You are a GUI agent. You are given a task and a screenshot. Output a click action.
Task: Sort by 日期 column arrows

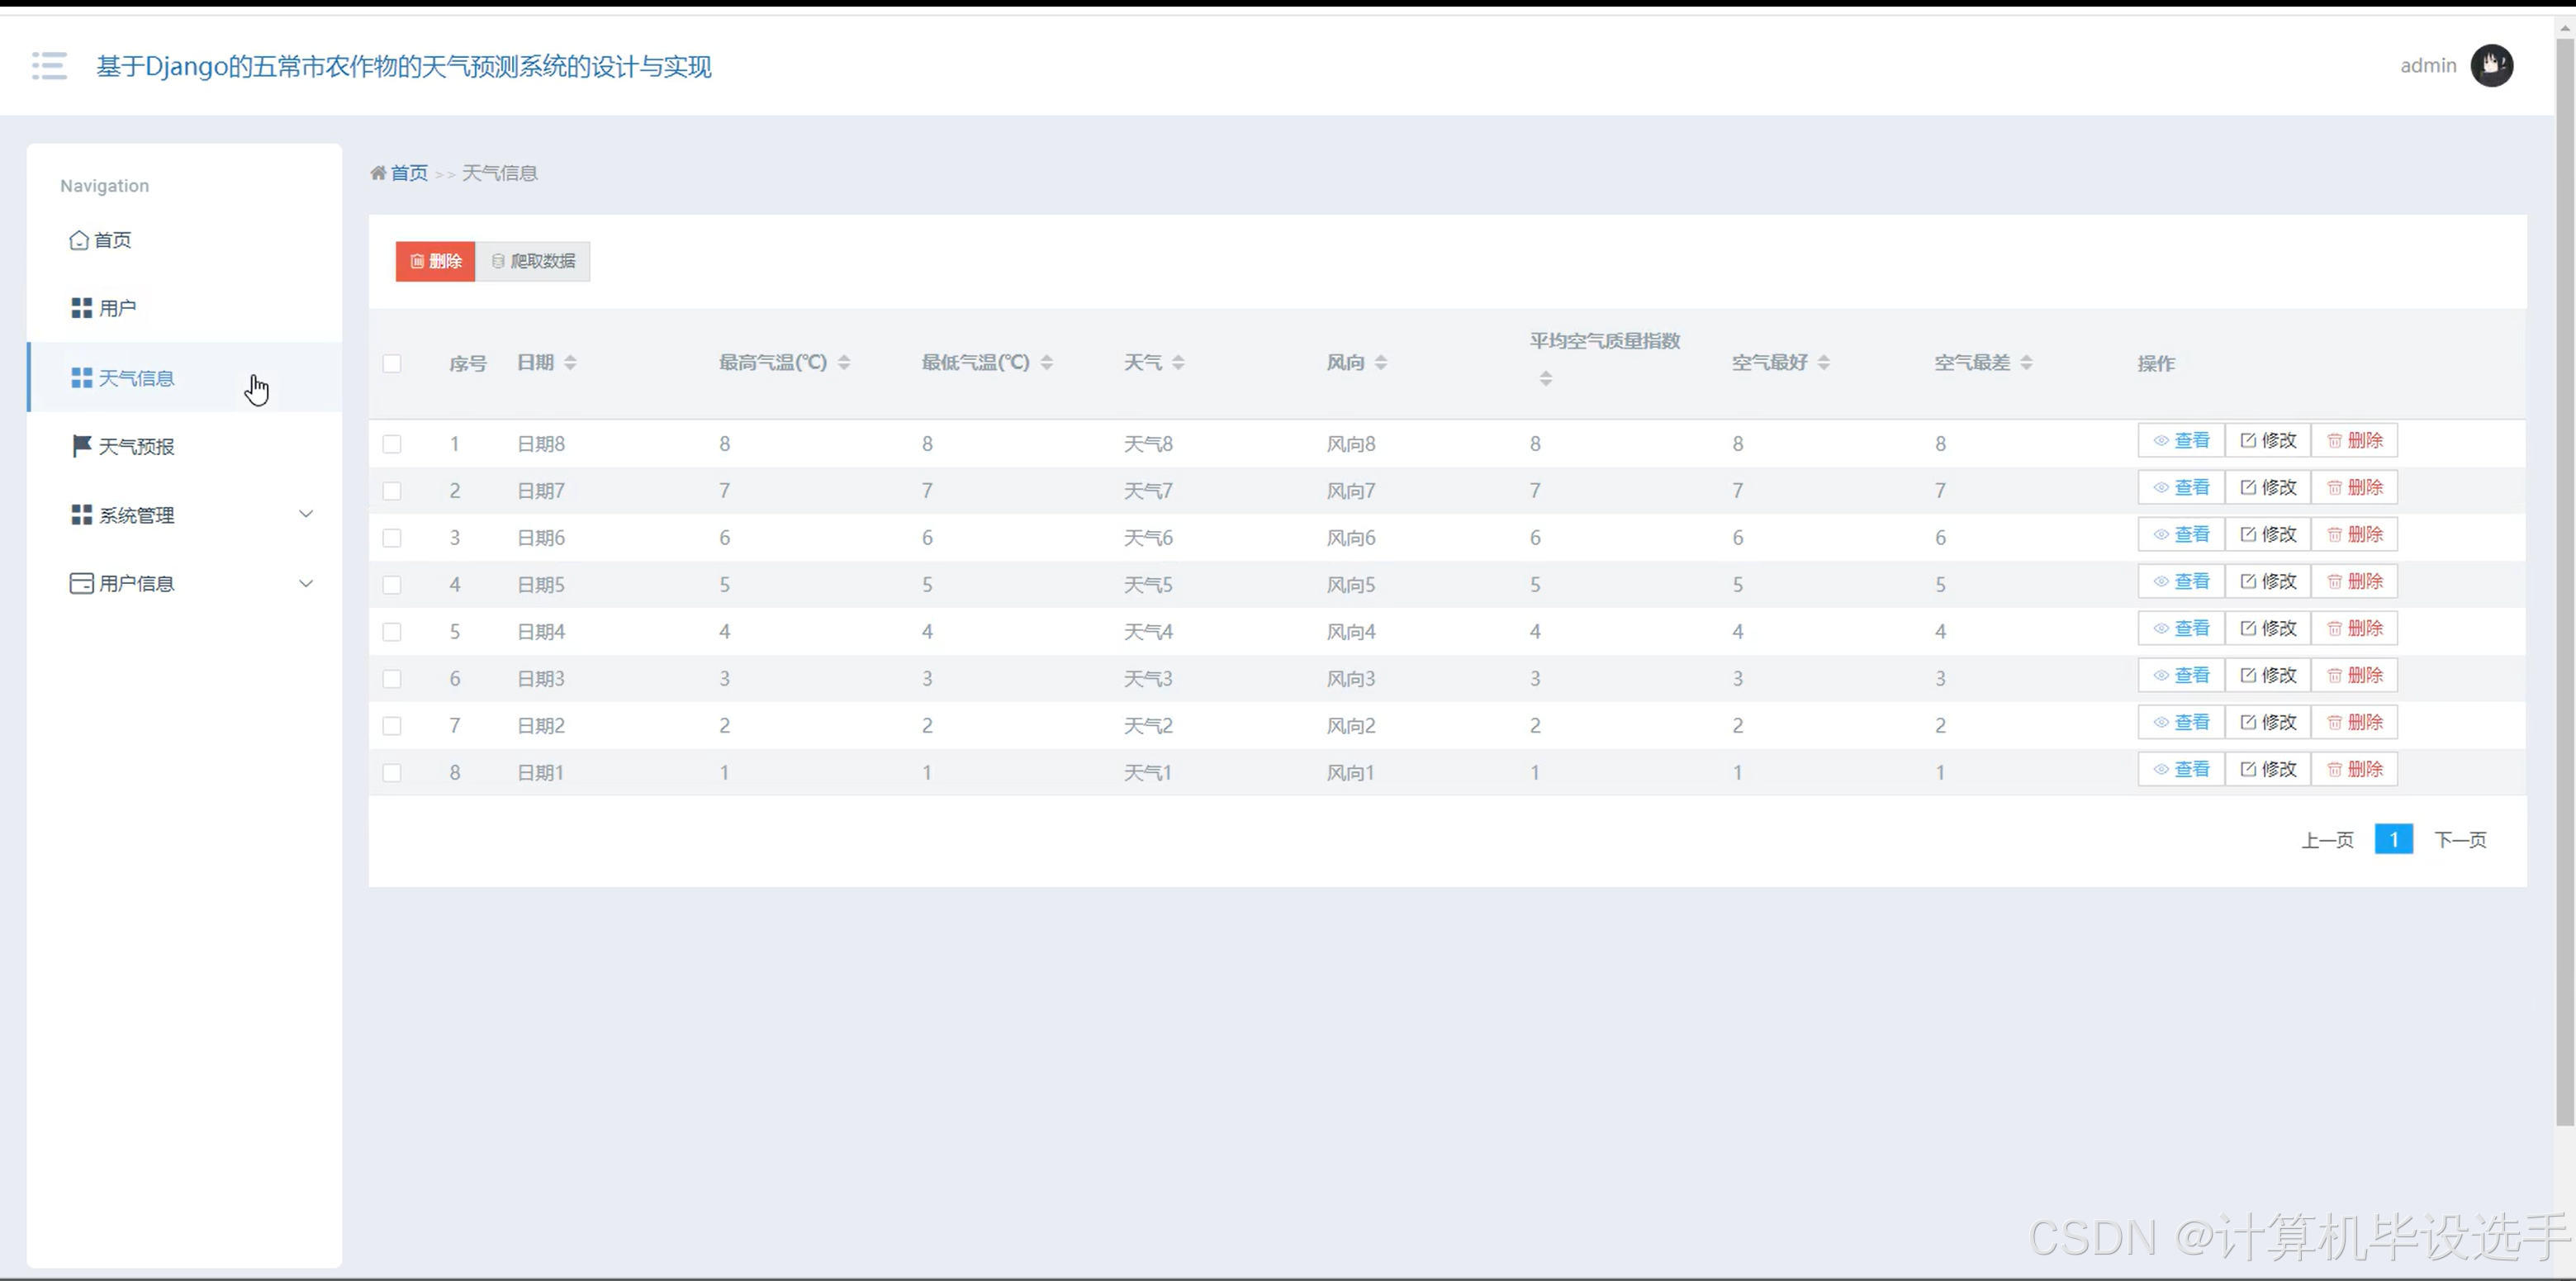[570, 363]
